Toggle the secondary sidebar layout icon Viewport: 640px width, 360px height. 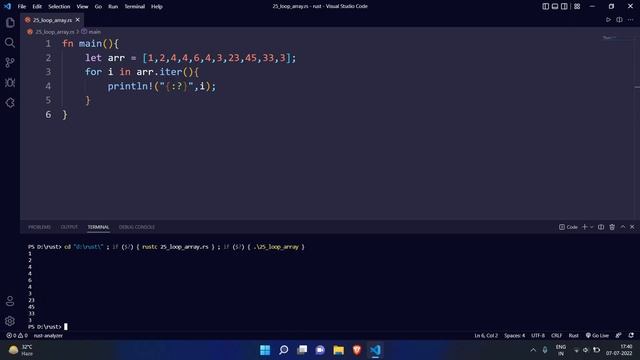pos(564,6)
